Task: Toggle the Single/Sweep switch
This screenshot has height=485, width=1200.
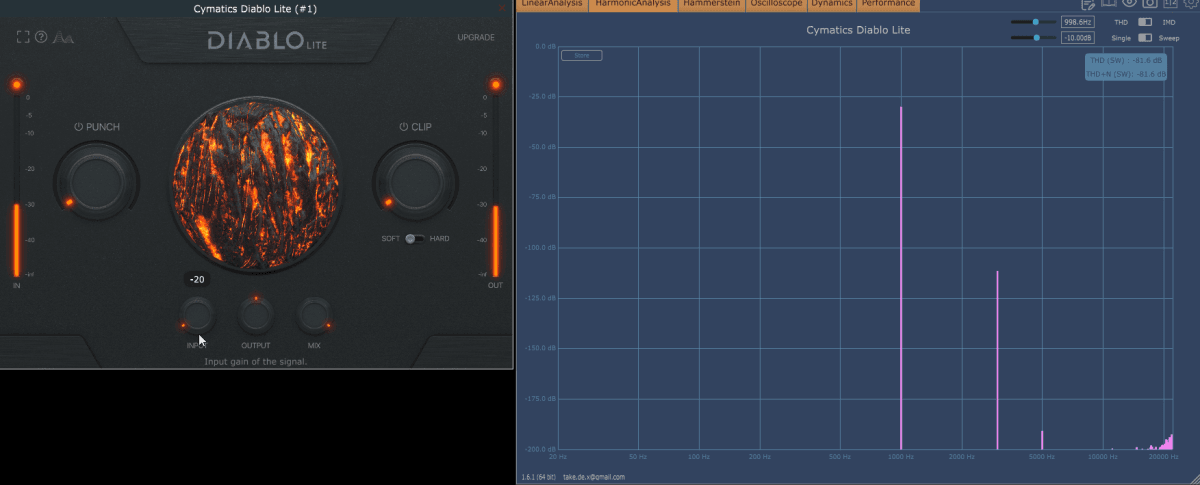Action: (x=1145, y=37)
